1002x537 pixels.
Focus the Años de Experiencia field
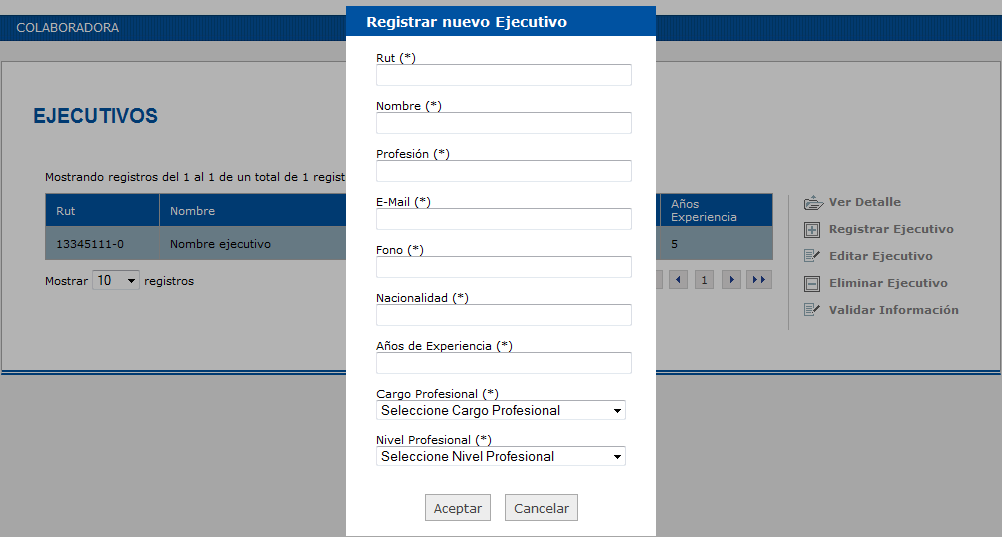pyautogui.click(x=504, y=362)
